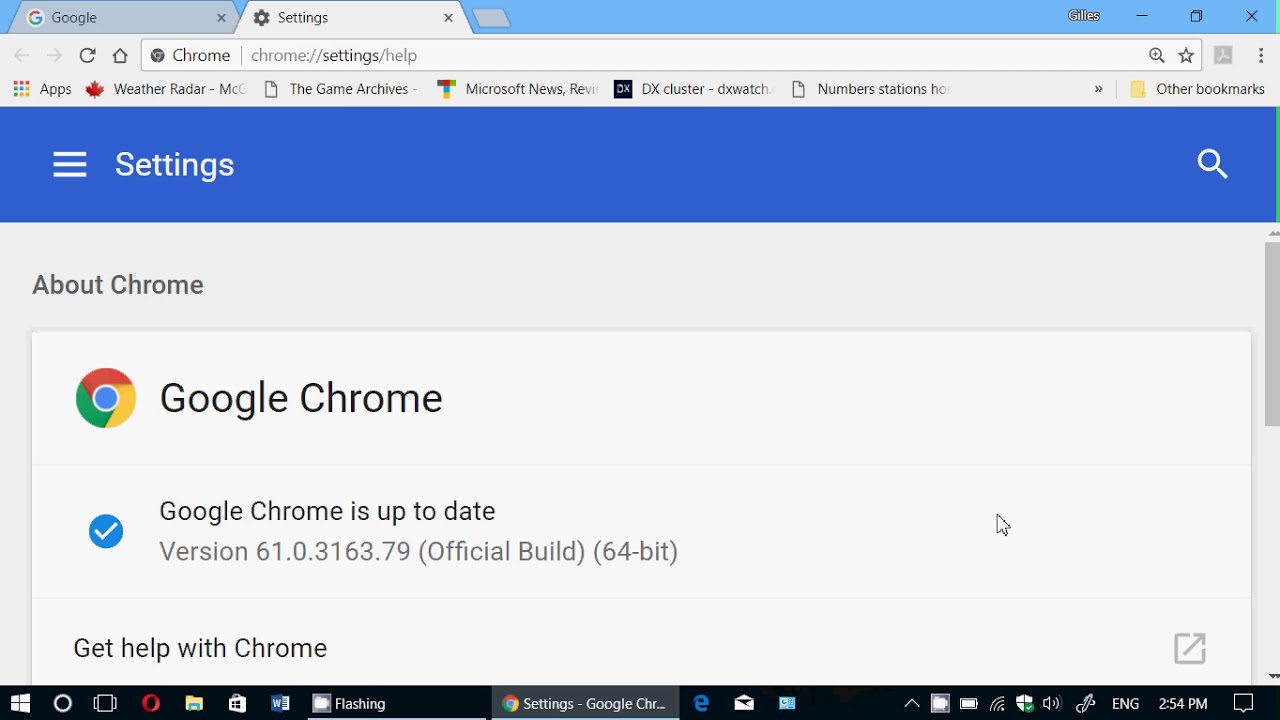
Task: Open The Game Archives bookmark
Action: point(341,89)
